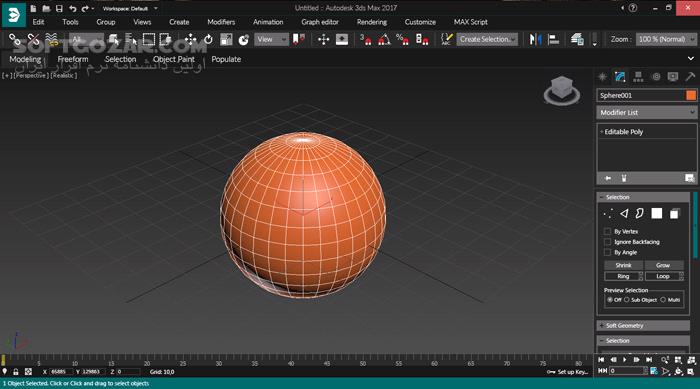Viewport: 700px width, 389px height.
Task: Select the Sub Object preview radio
Action: click(x=626, y=300)
